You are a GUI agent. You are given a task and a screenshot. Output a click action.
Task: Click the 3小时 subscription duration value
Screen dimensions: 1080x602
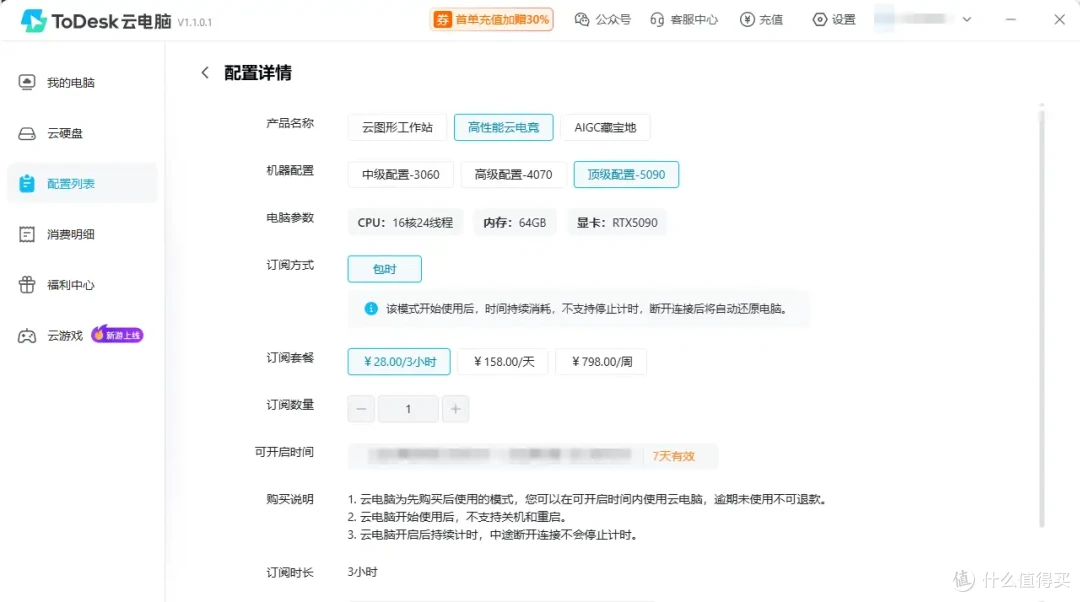[x=362, y=572]
